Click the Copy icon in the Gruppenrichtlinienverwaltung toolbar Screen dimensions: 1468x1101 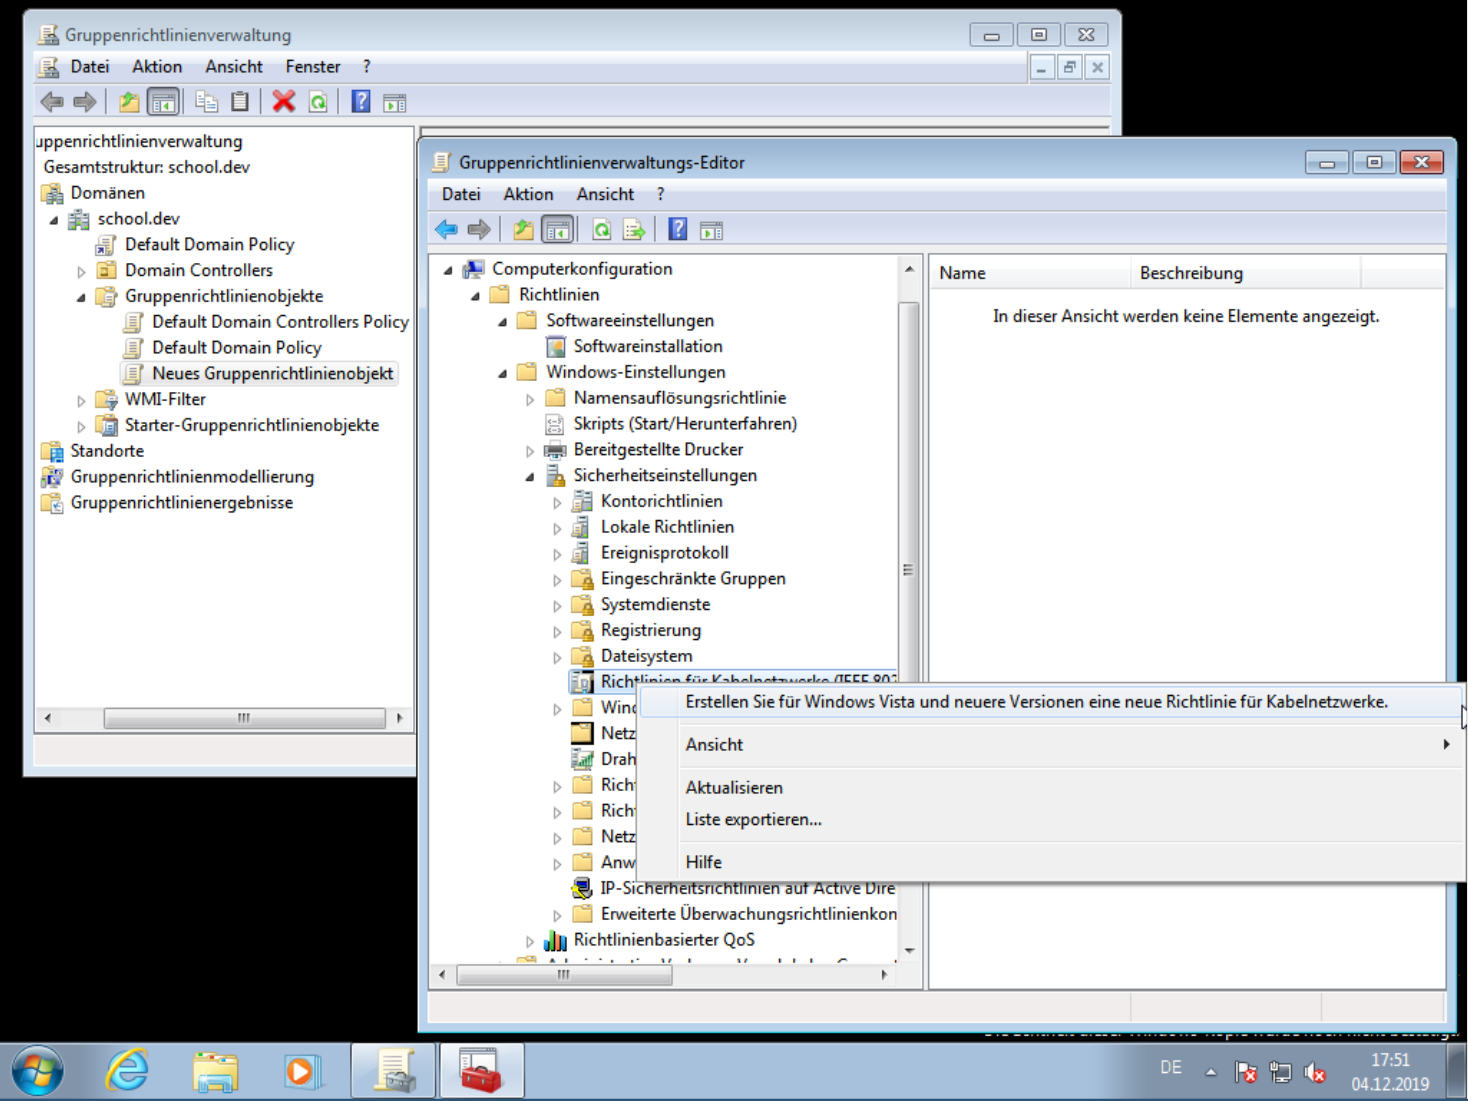pyautogui.click(x=207, y=102)
